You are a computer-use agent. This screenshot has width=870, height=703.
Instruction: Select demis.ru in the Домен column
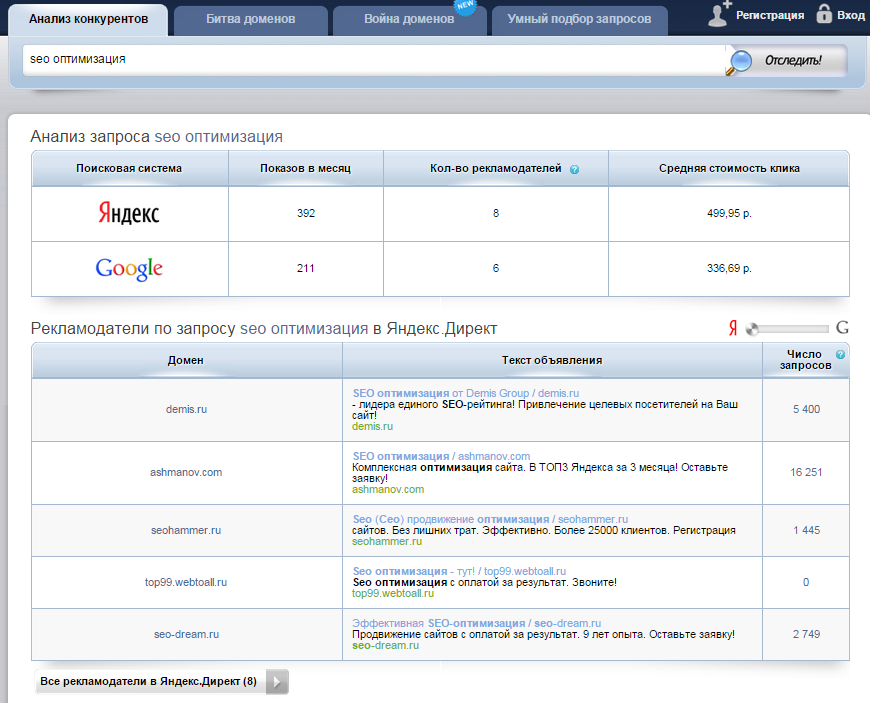[x=186, y=409]
